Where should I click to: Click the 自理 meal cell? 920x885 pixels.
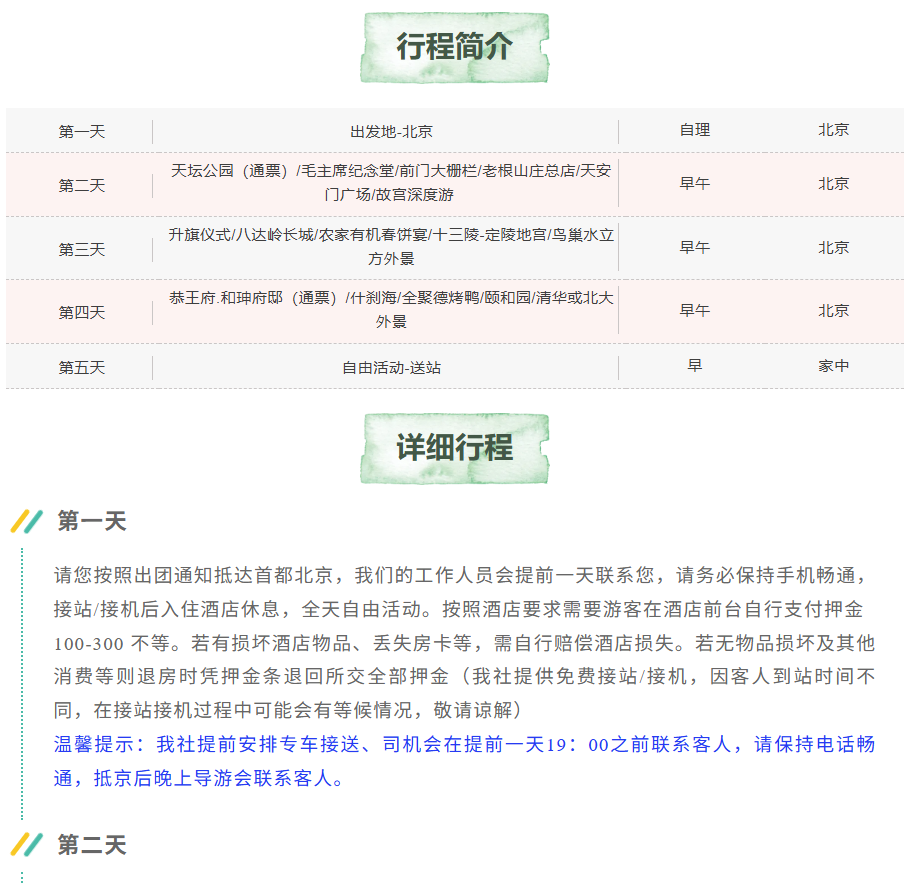pos(695,130)
